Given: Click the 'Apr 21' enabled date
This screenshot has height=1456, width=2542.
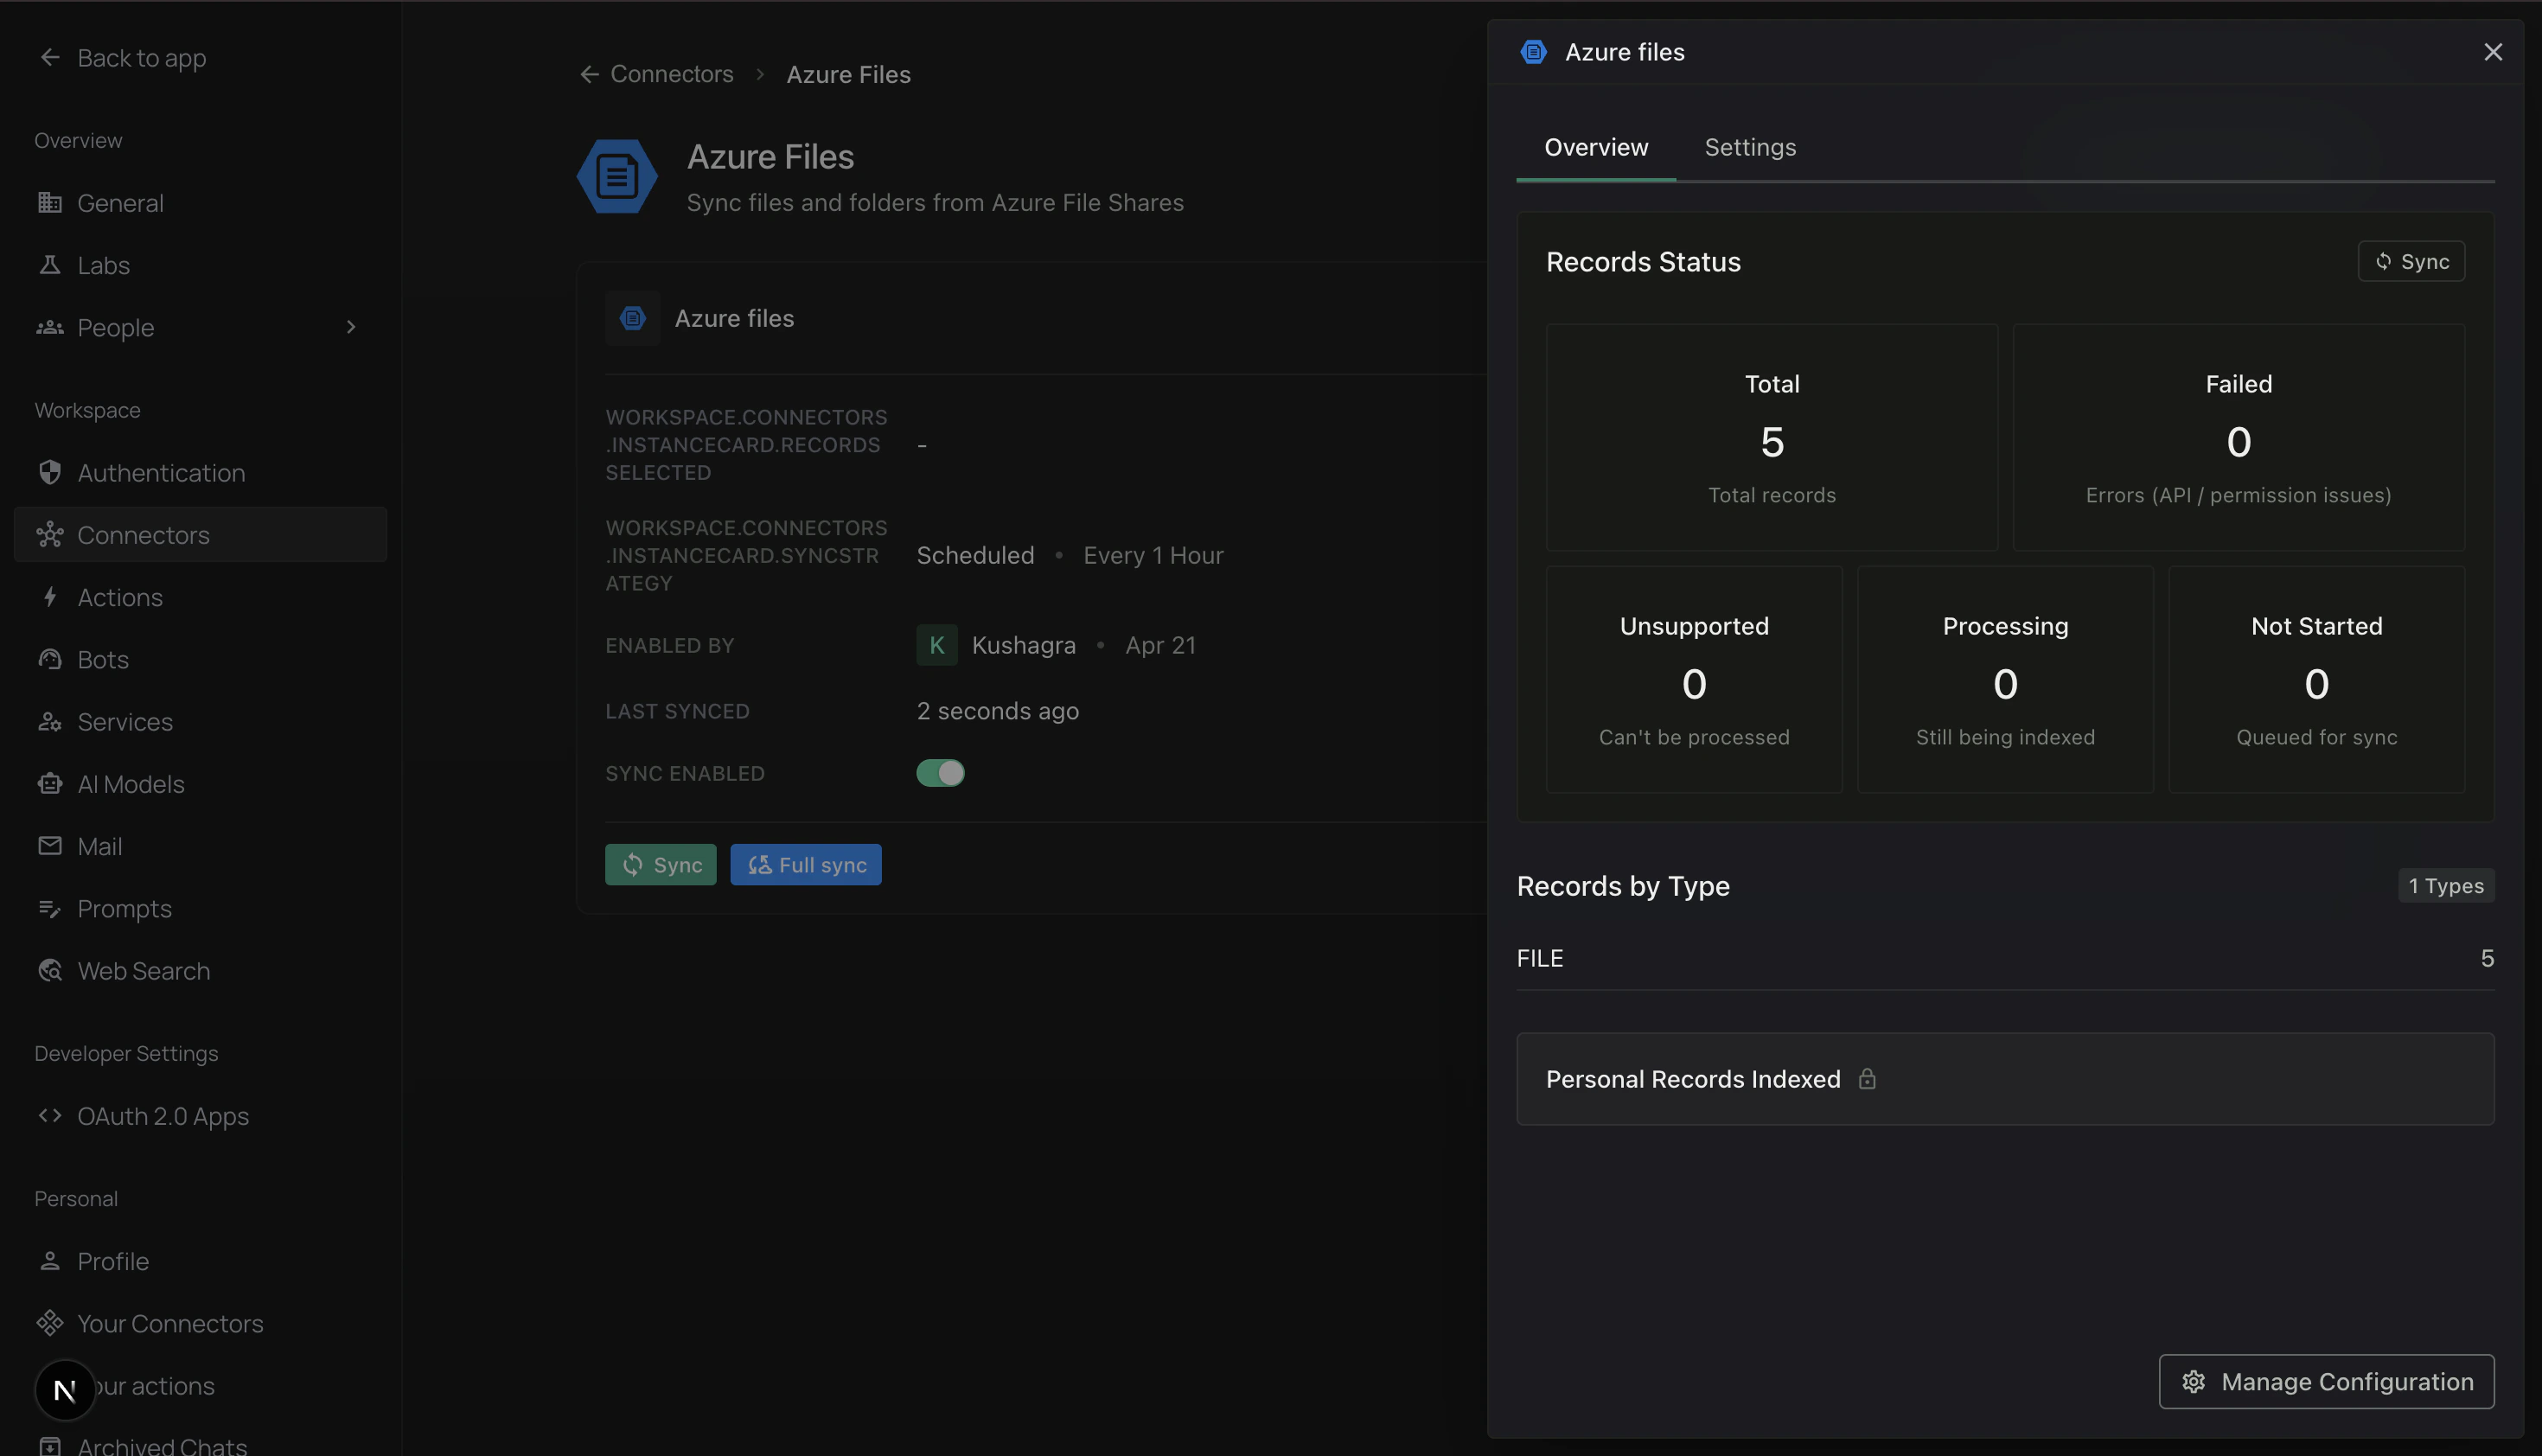Looking at the screenshot, I should pyautogui.click(x=1160, y=645).
